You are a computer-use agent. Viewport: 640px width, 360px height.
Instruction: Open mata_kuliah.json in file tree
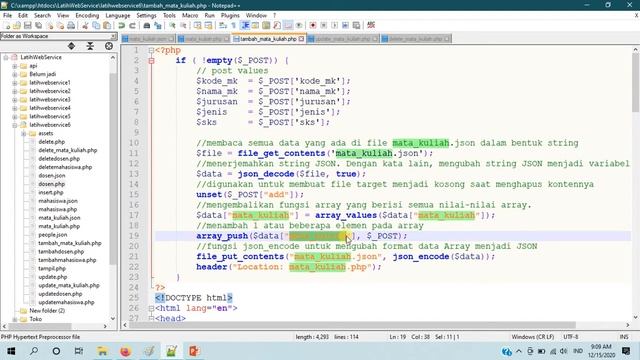coord(59,218)
